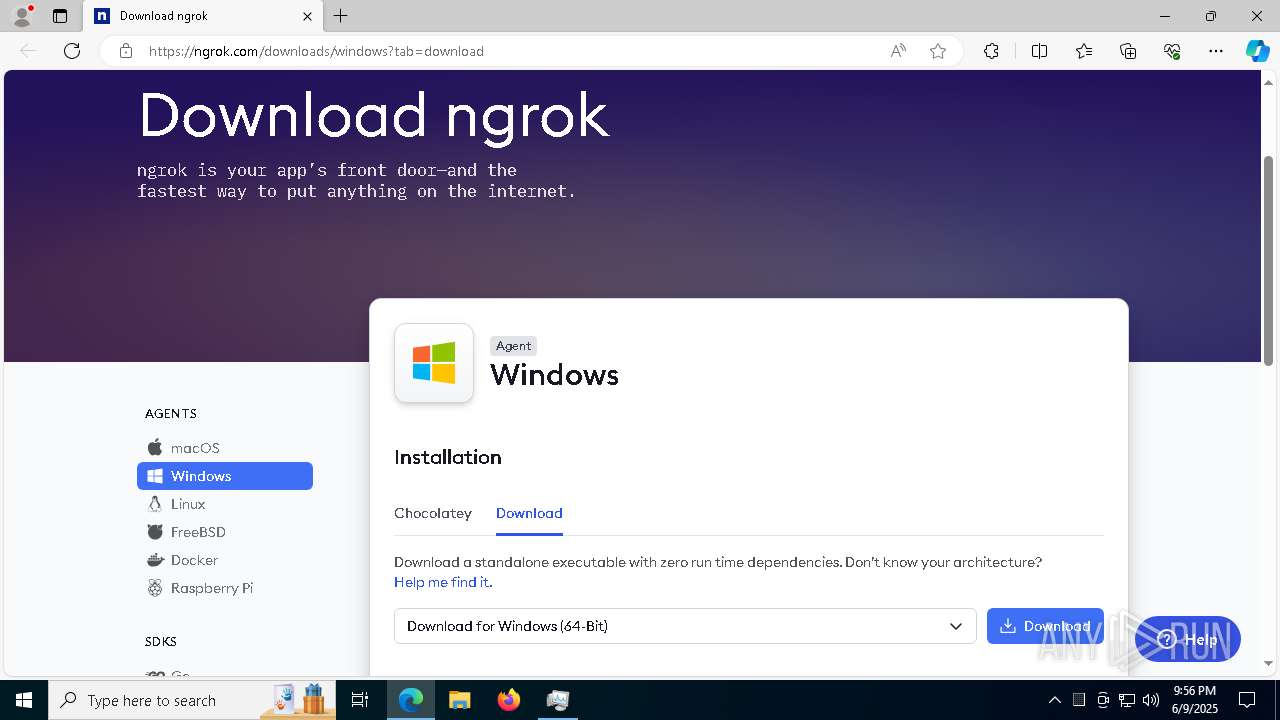Open Settings and more ellipsis
The image size is (1280, 720).
(x=1216, y=51)
